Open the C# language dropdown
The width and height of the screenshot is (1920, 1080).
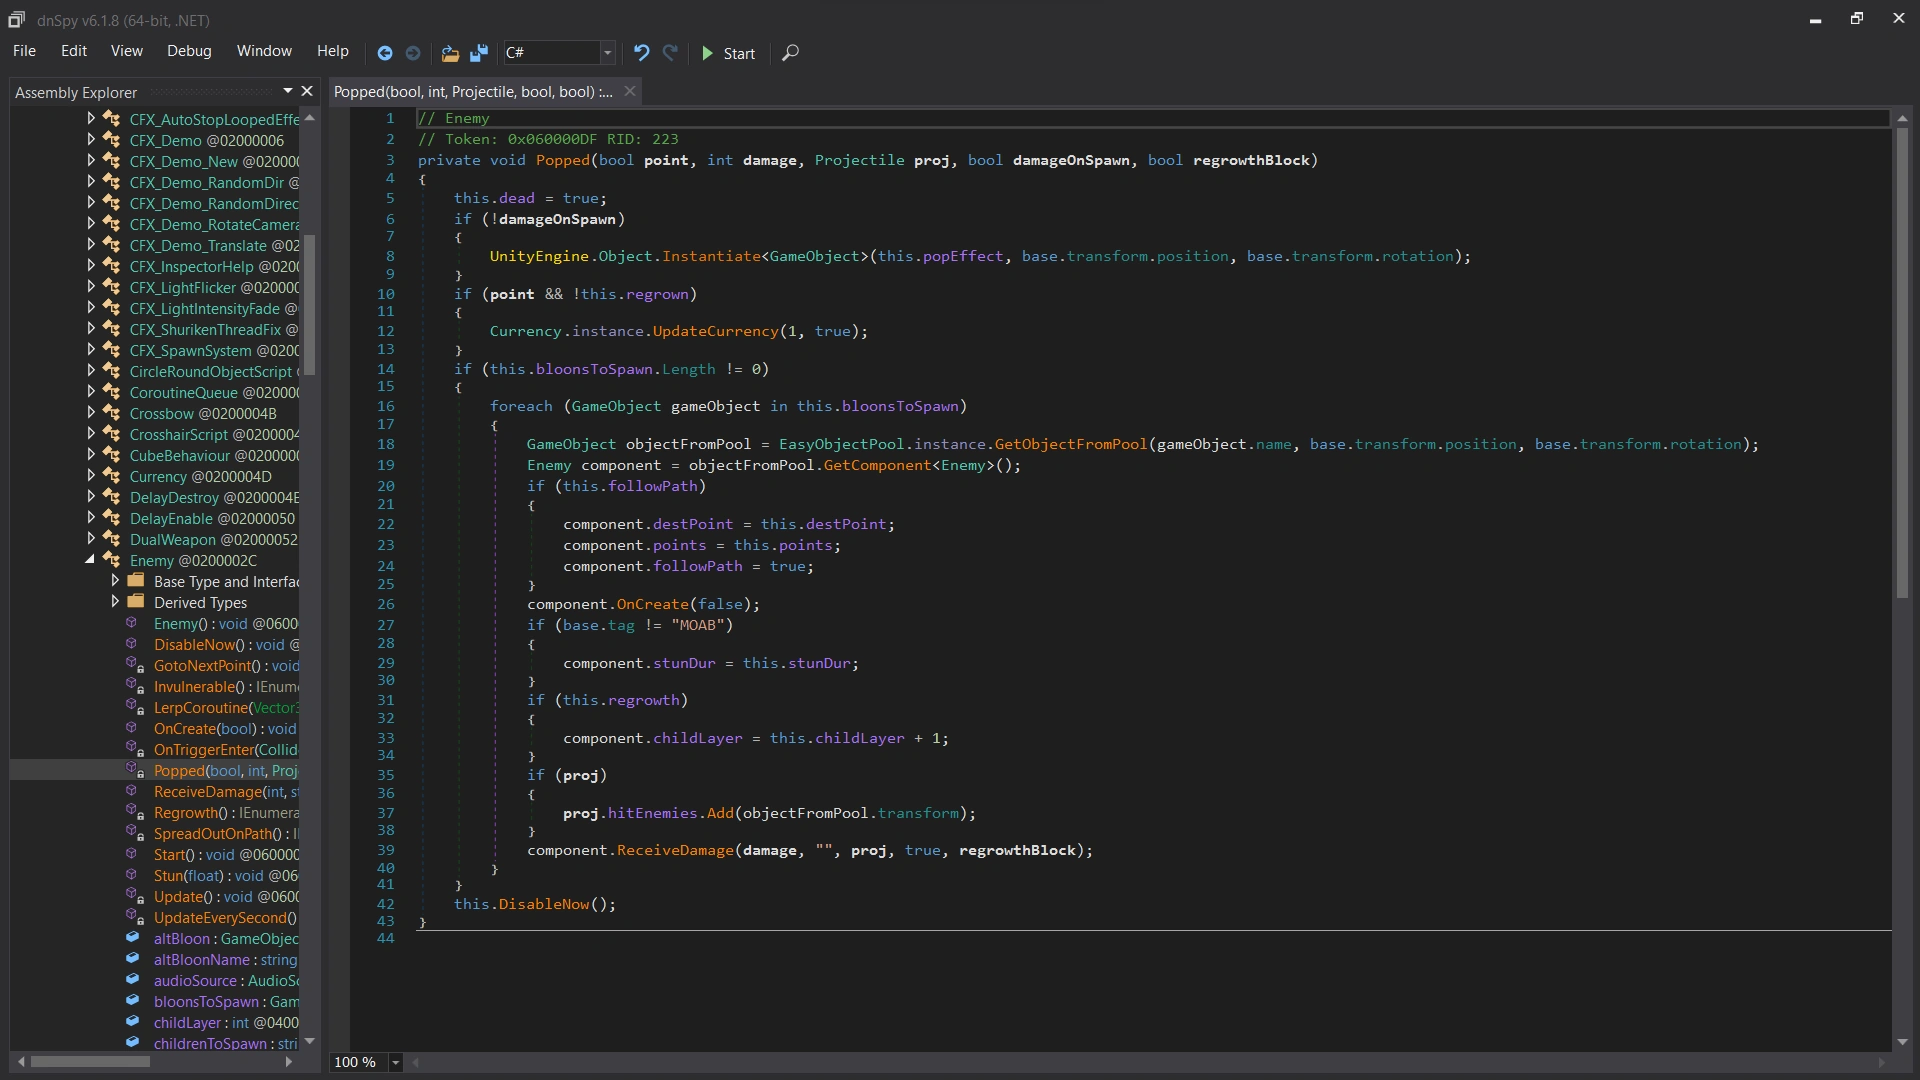coord(606,53)
